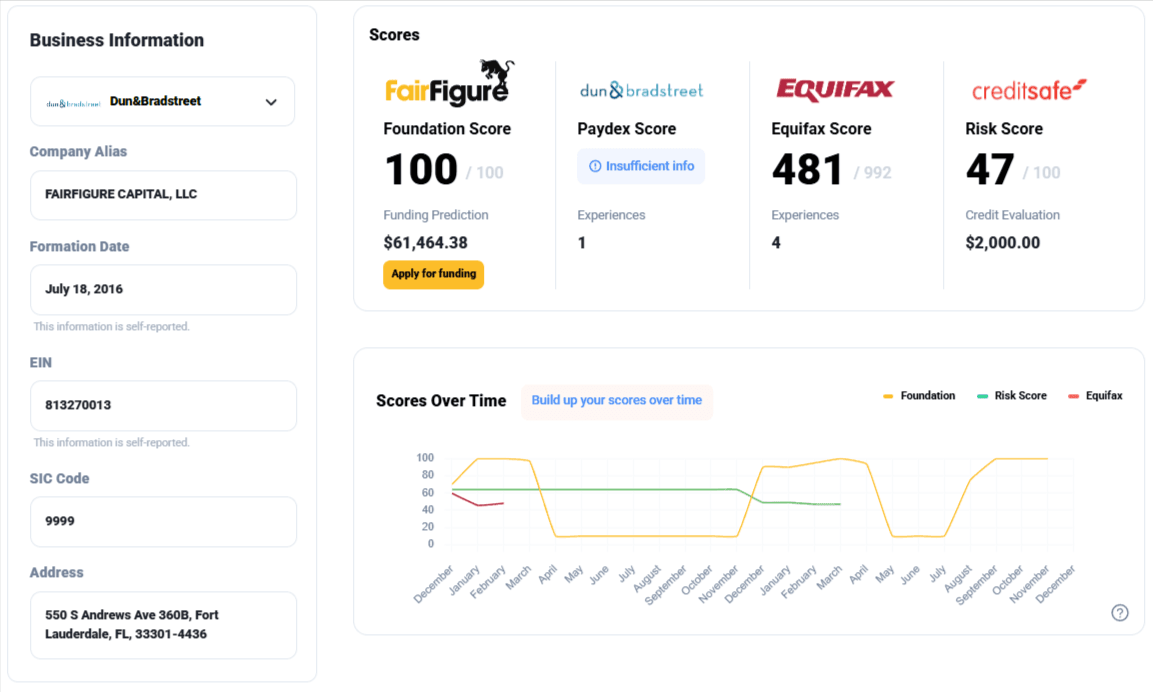Click the SIC Code field
The width and height of the screenshot is (1153, 692).
pos(163,522)
